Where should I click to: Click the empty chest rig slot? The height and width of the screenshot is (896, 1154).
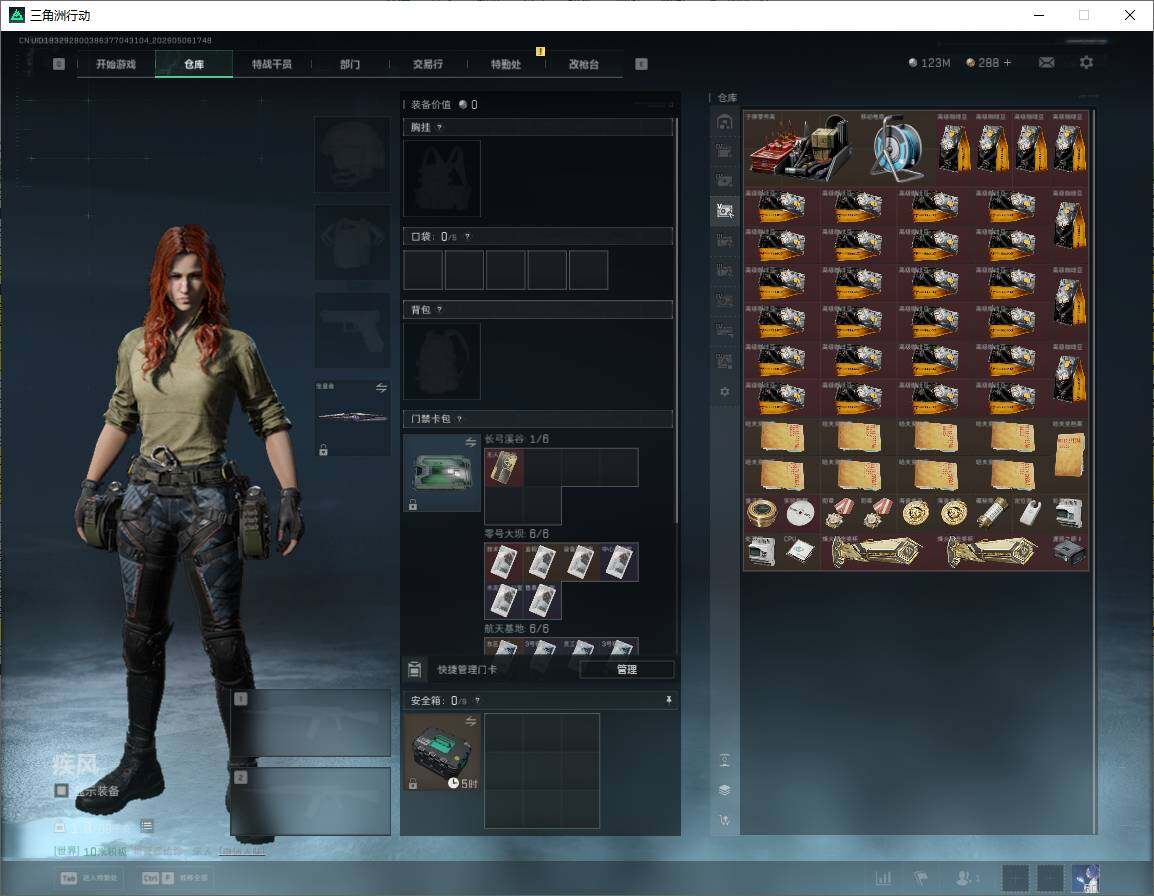coord(442,178)
